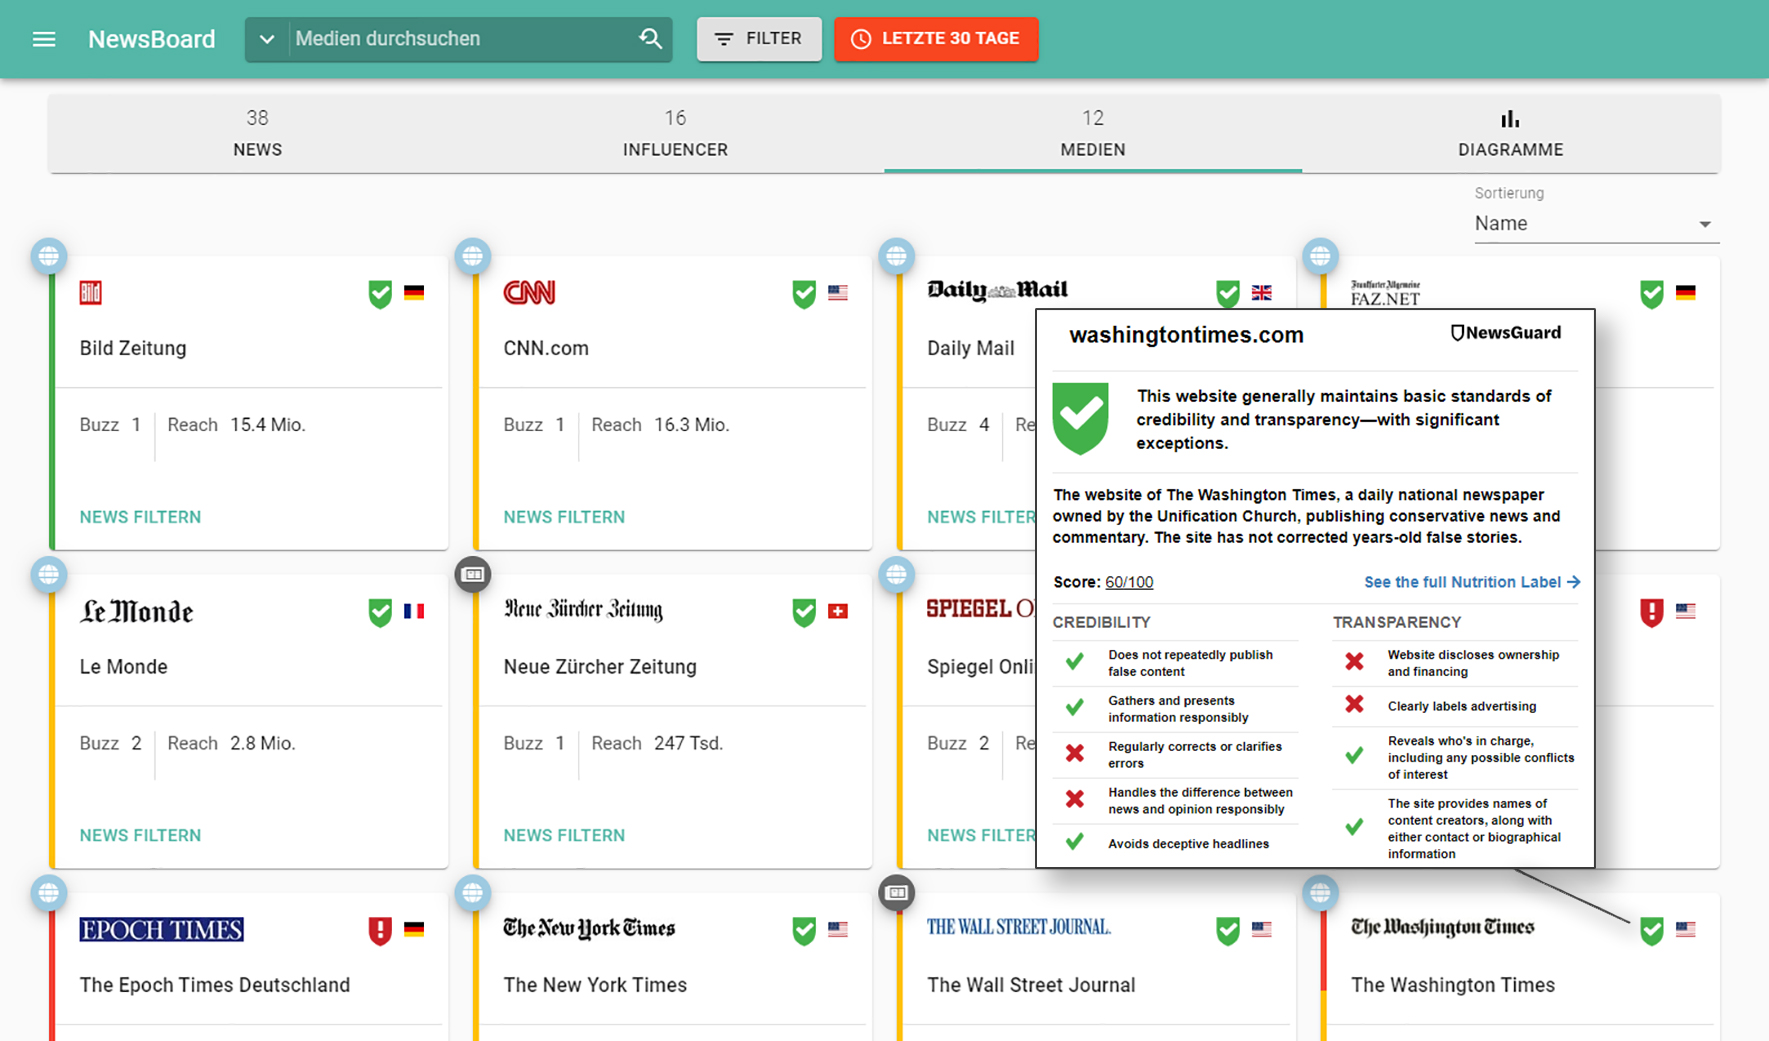This screenshot has width=1769, height=1041.
Task: Click NEWS FILTERN on CNN.com card
Action: pyautogui.click(x=564, y=517)
